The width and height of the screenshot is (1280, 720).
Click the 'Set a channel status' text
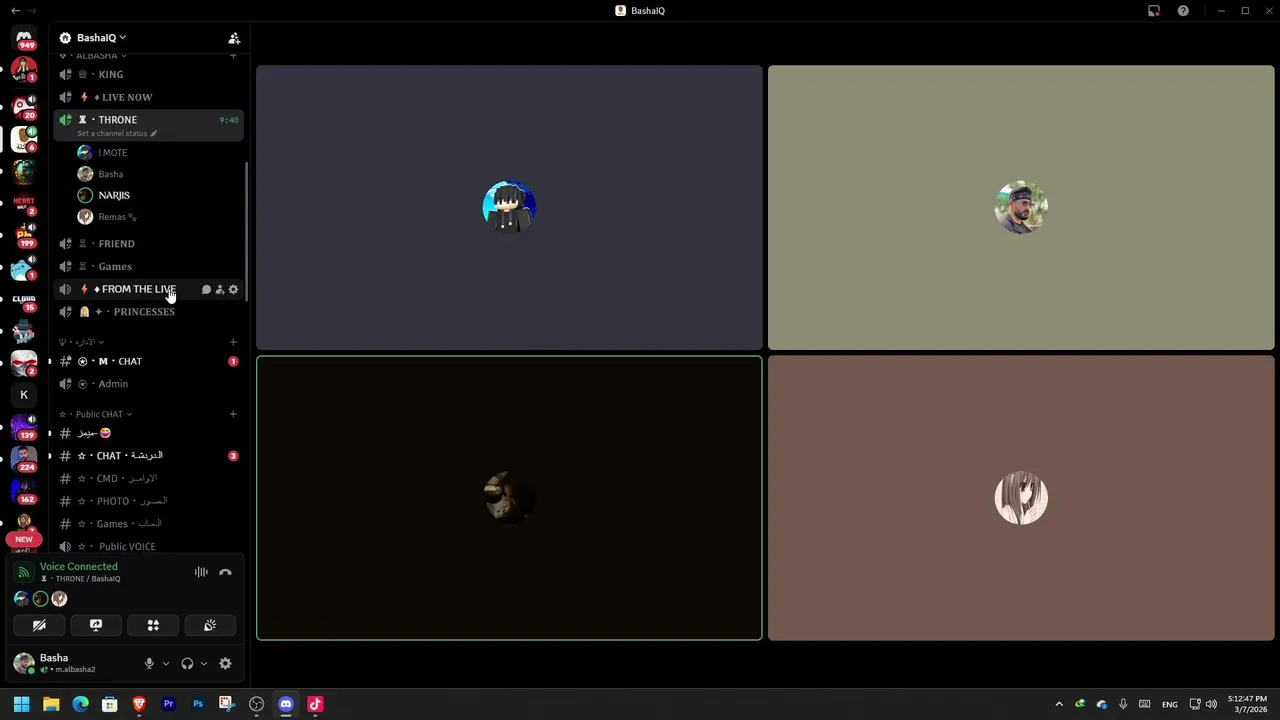pos(112,133)
